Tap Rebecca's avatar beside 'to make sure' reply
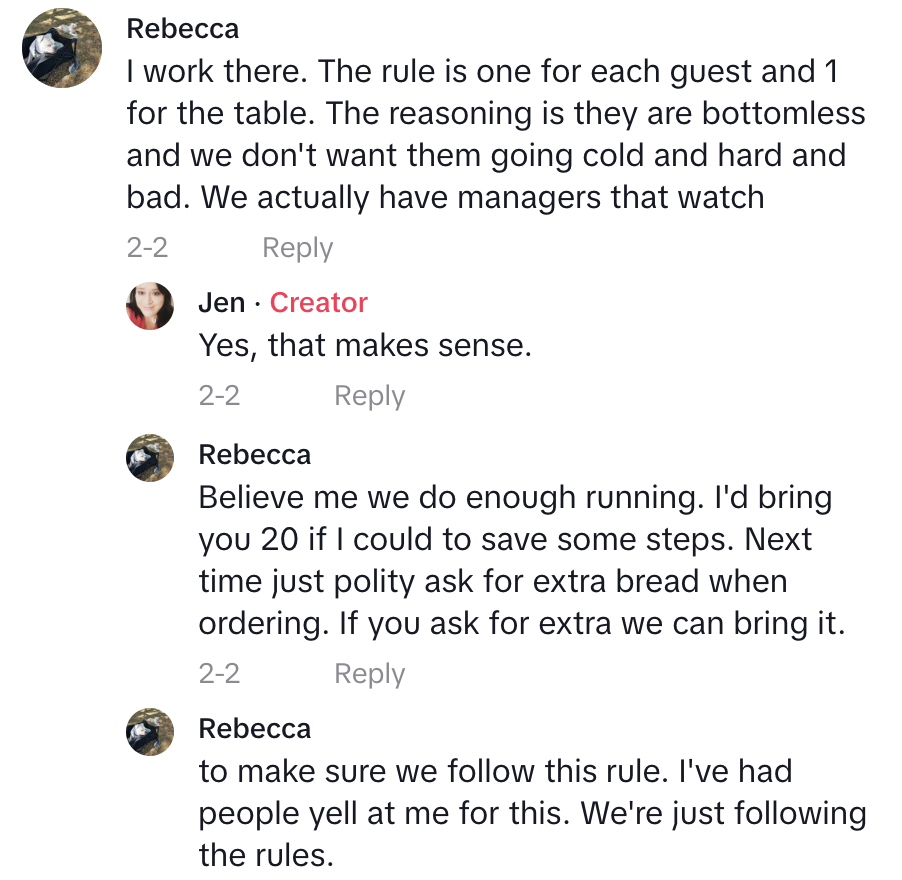 tap(150, 731)
